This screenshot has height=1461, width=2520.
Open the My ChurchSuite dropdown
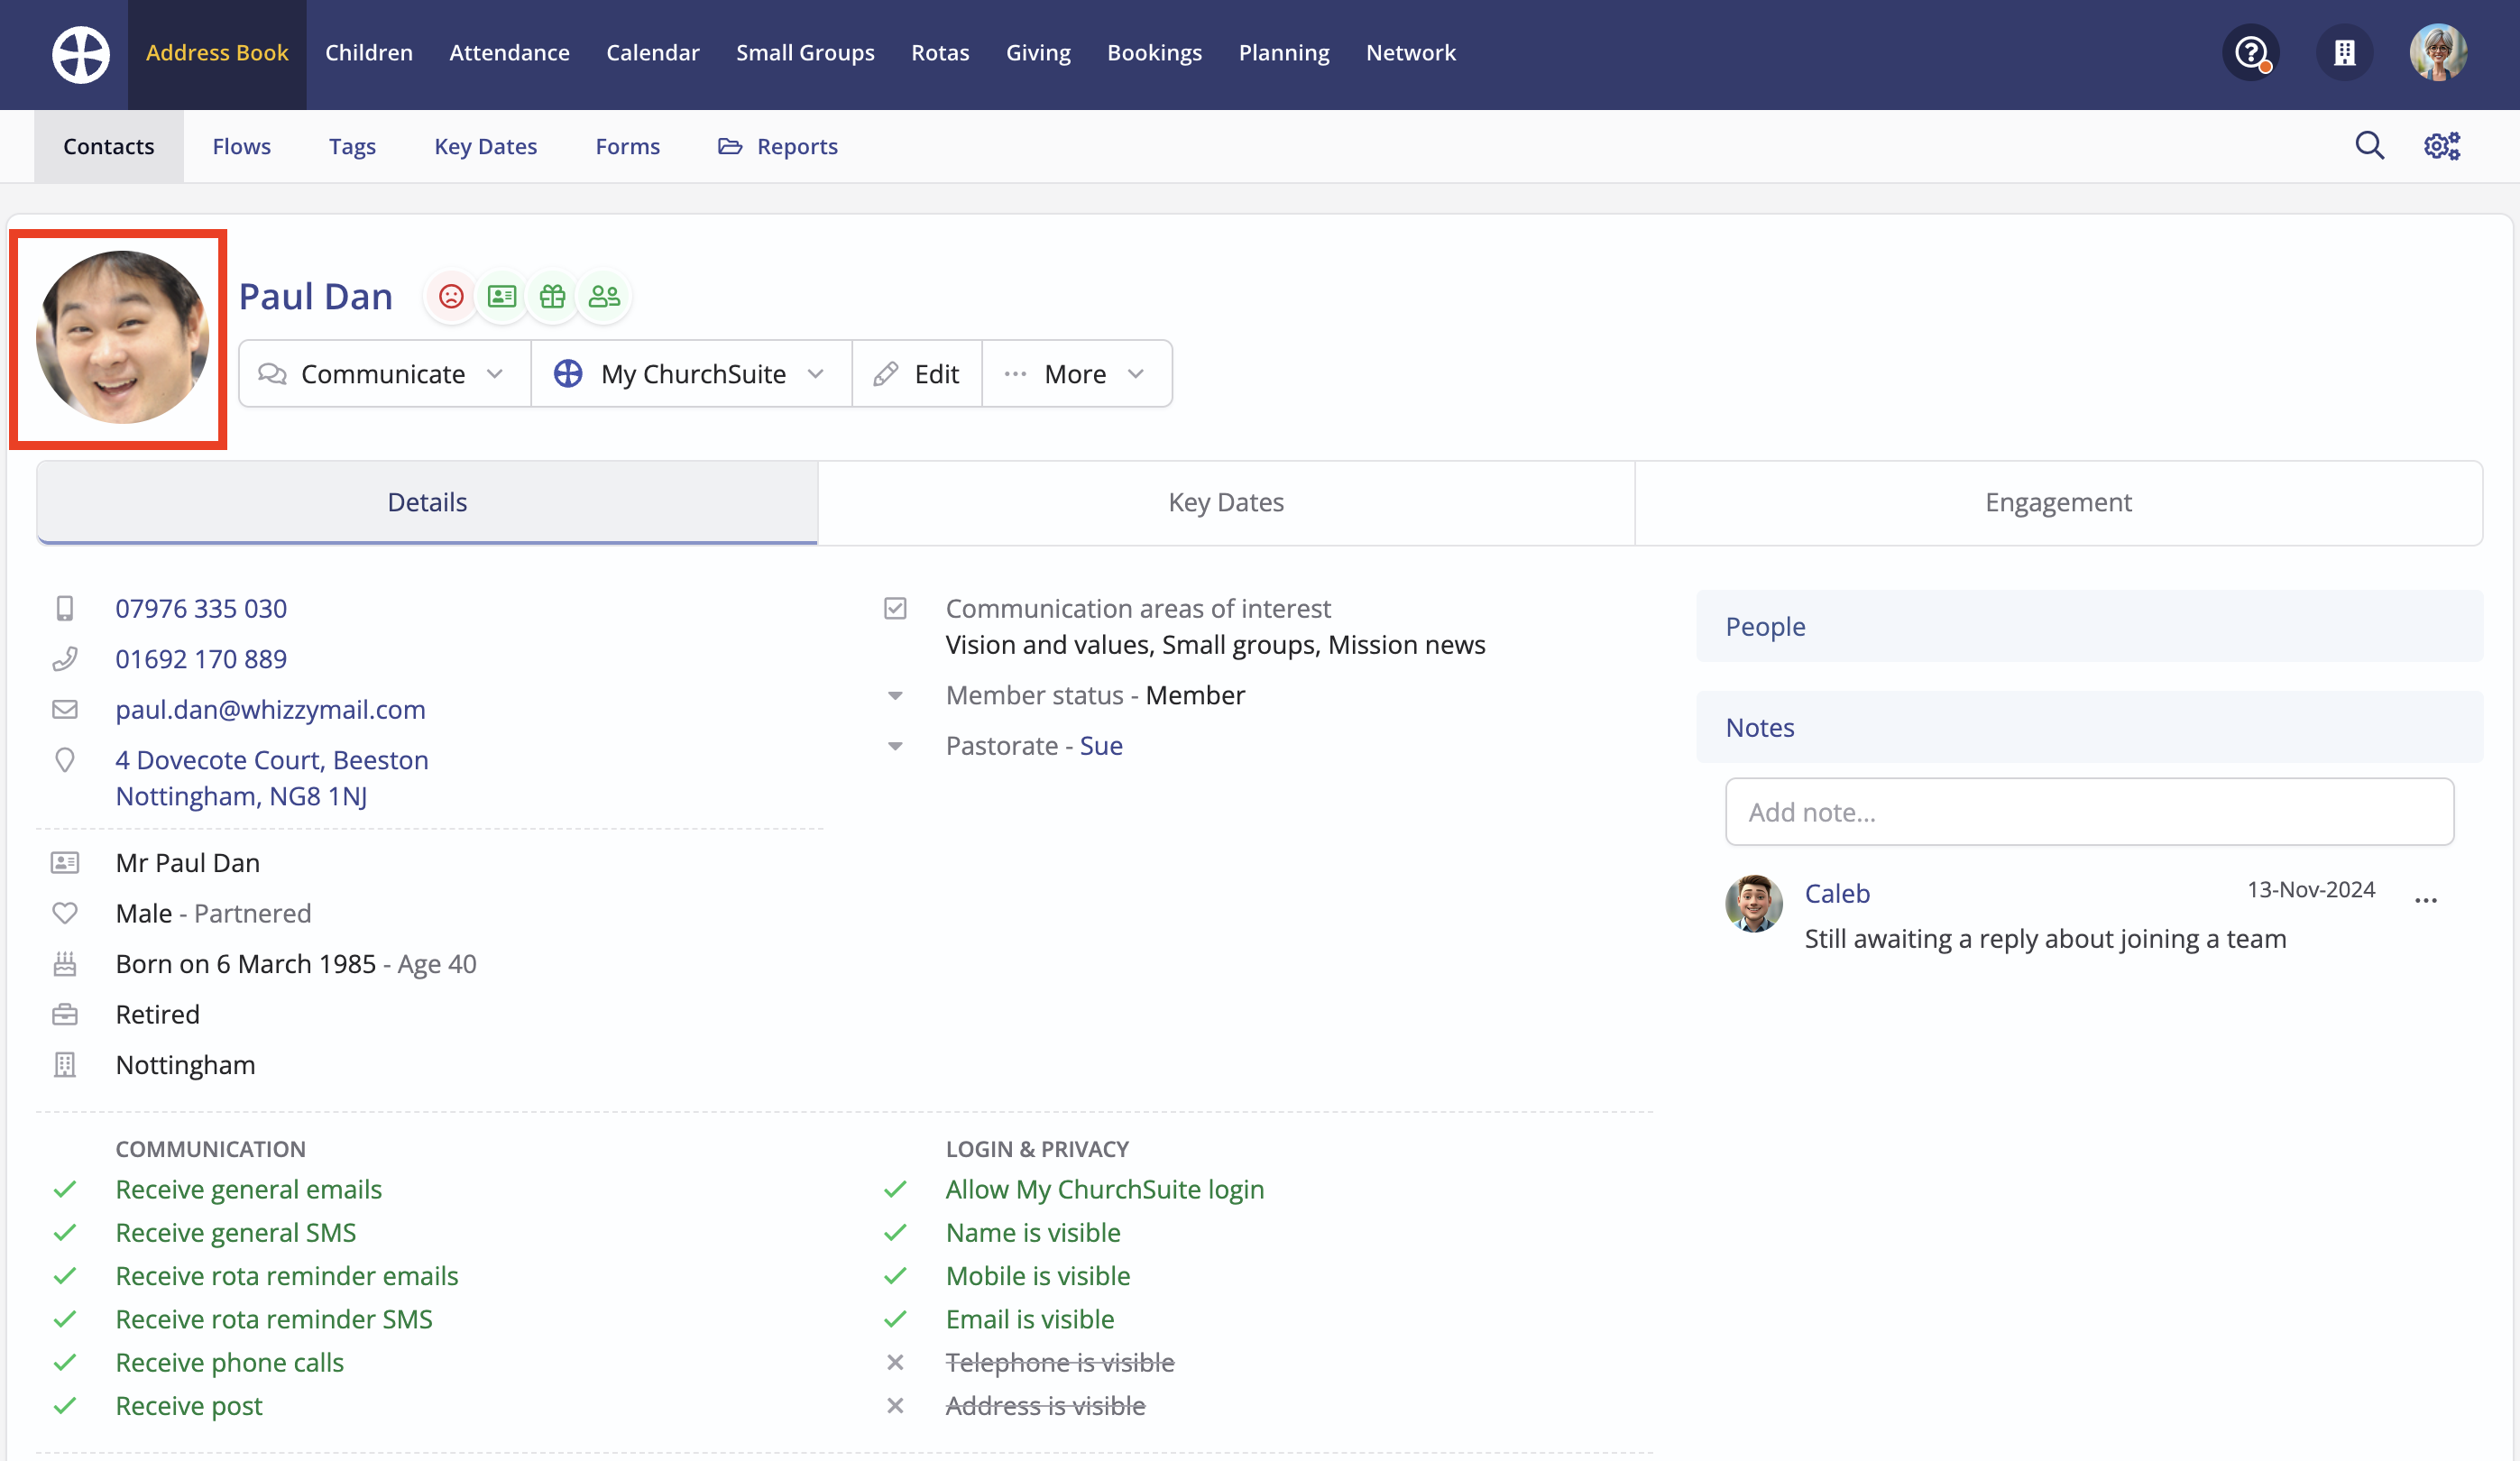[691, 374]
